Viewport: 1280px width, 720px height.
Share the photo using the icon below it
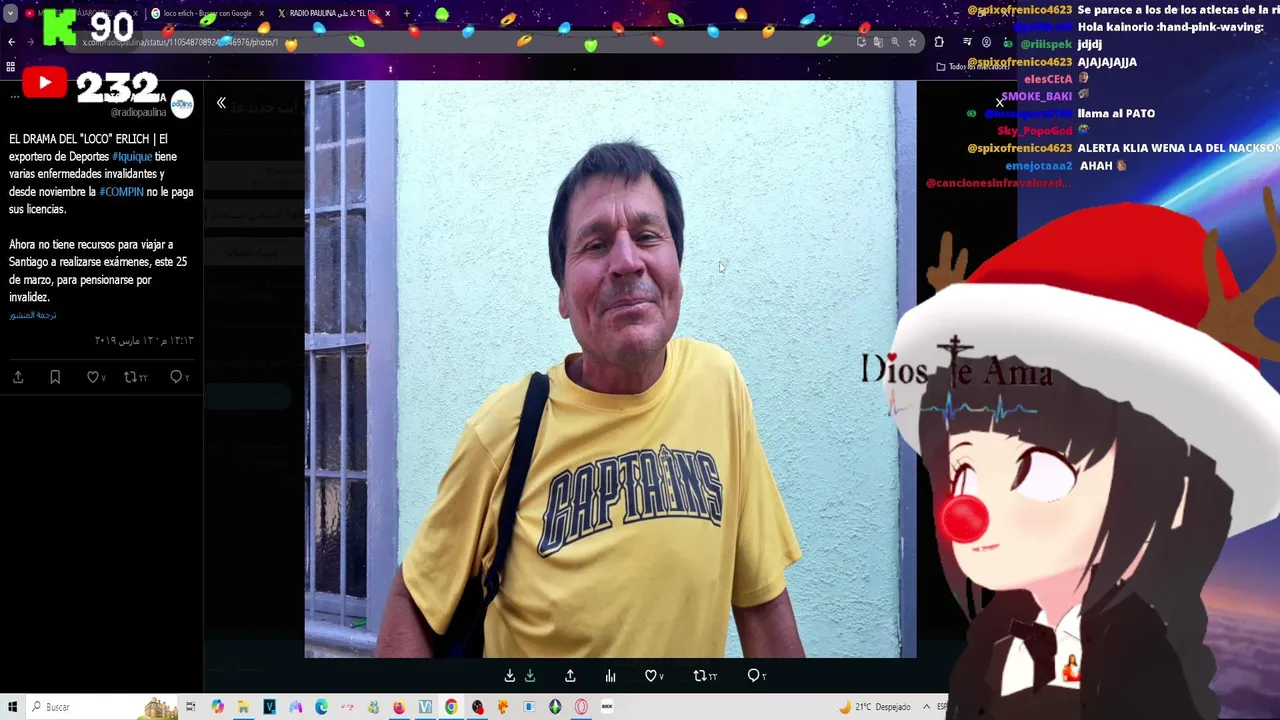pyautogui.click(x=570, y=676)
